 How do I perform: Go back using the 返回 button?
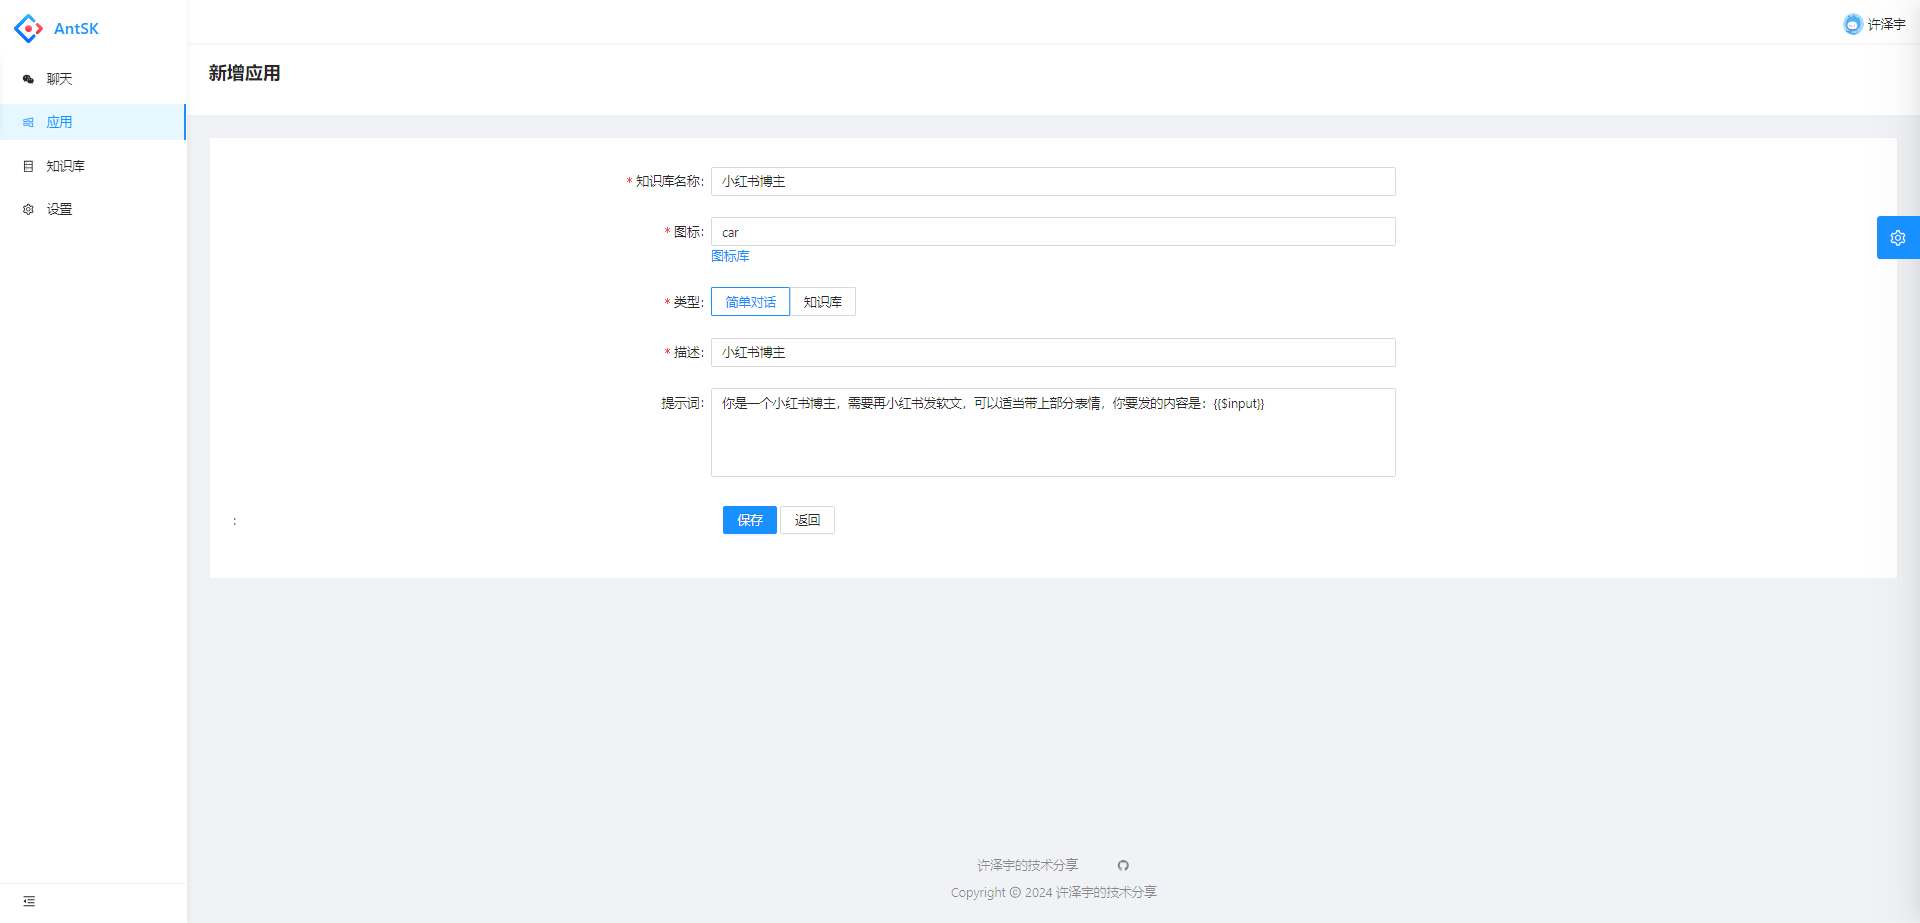pos(807,519)
